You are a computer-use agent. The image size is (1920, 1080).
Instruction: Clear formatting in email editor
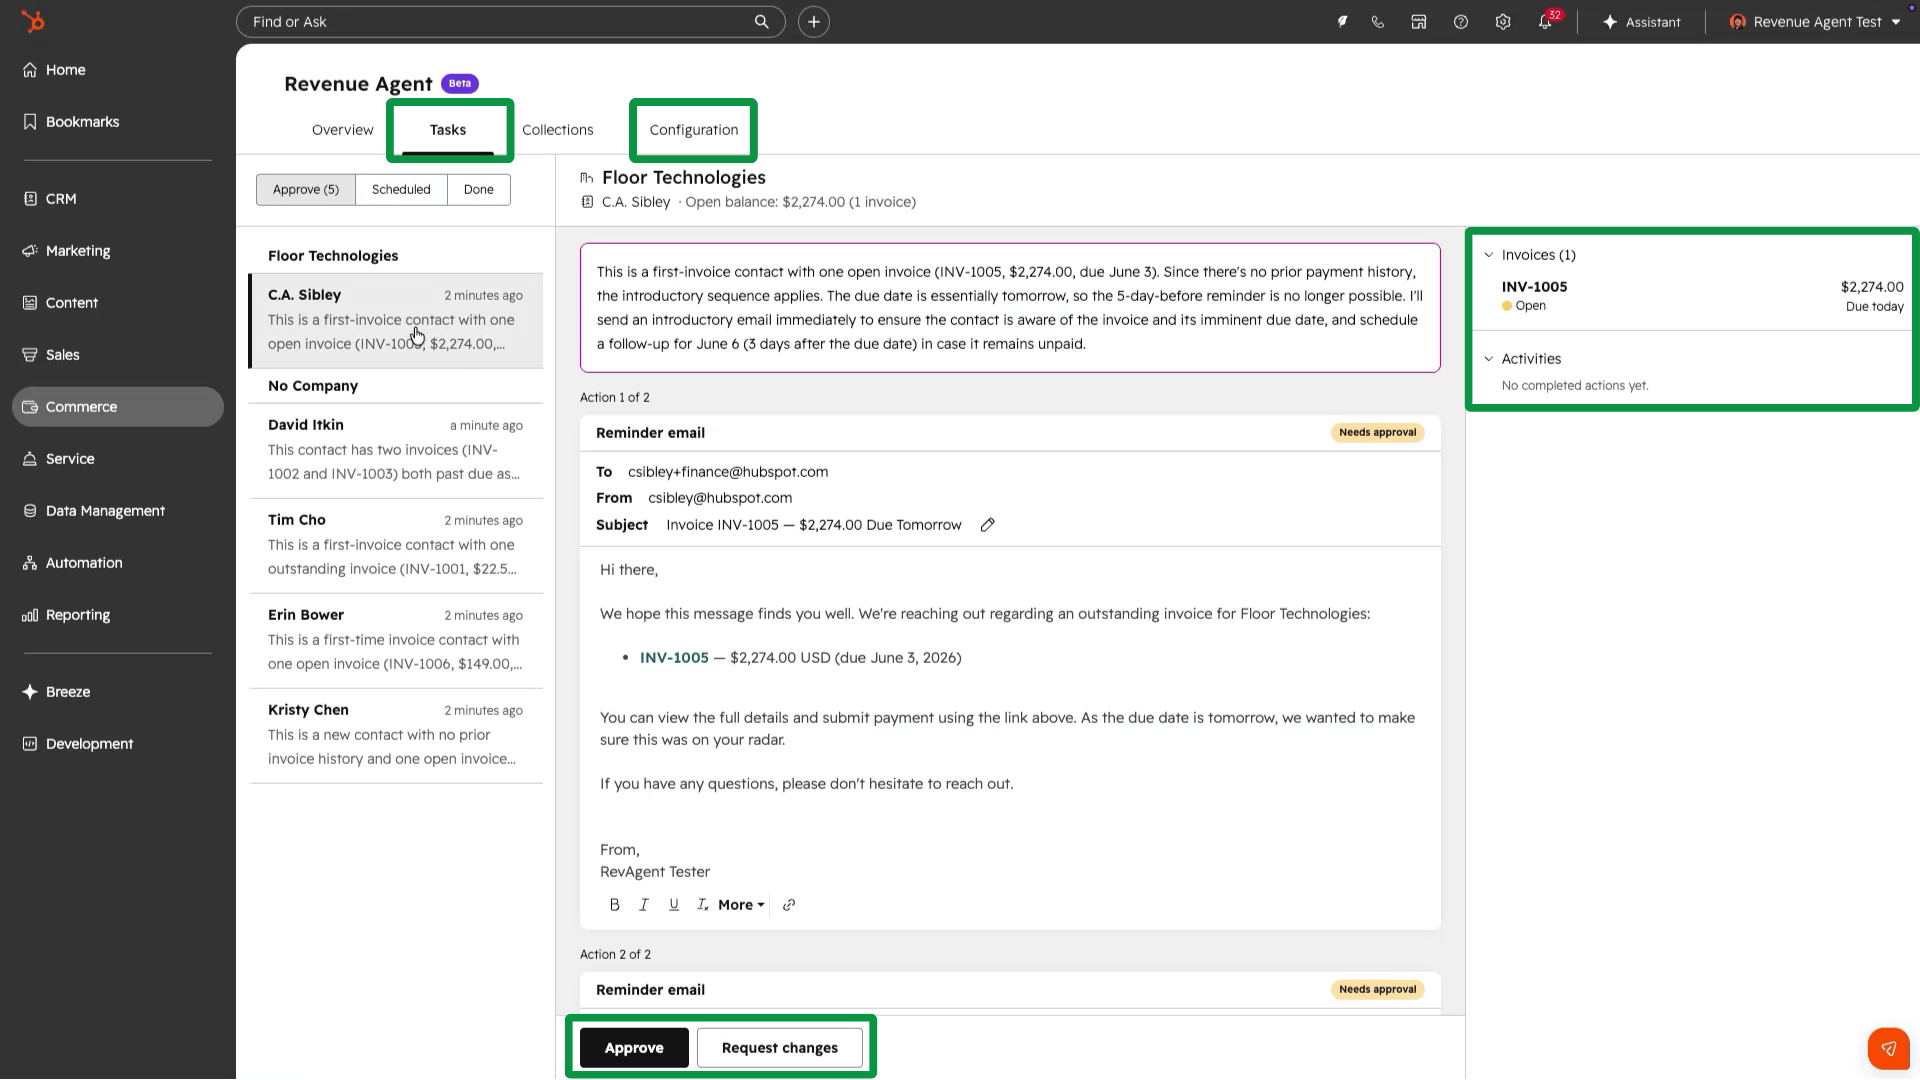pyautogui.click(x=703, y=905)
